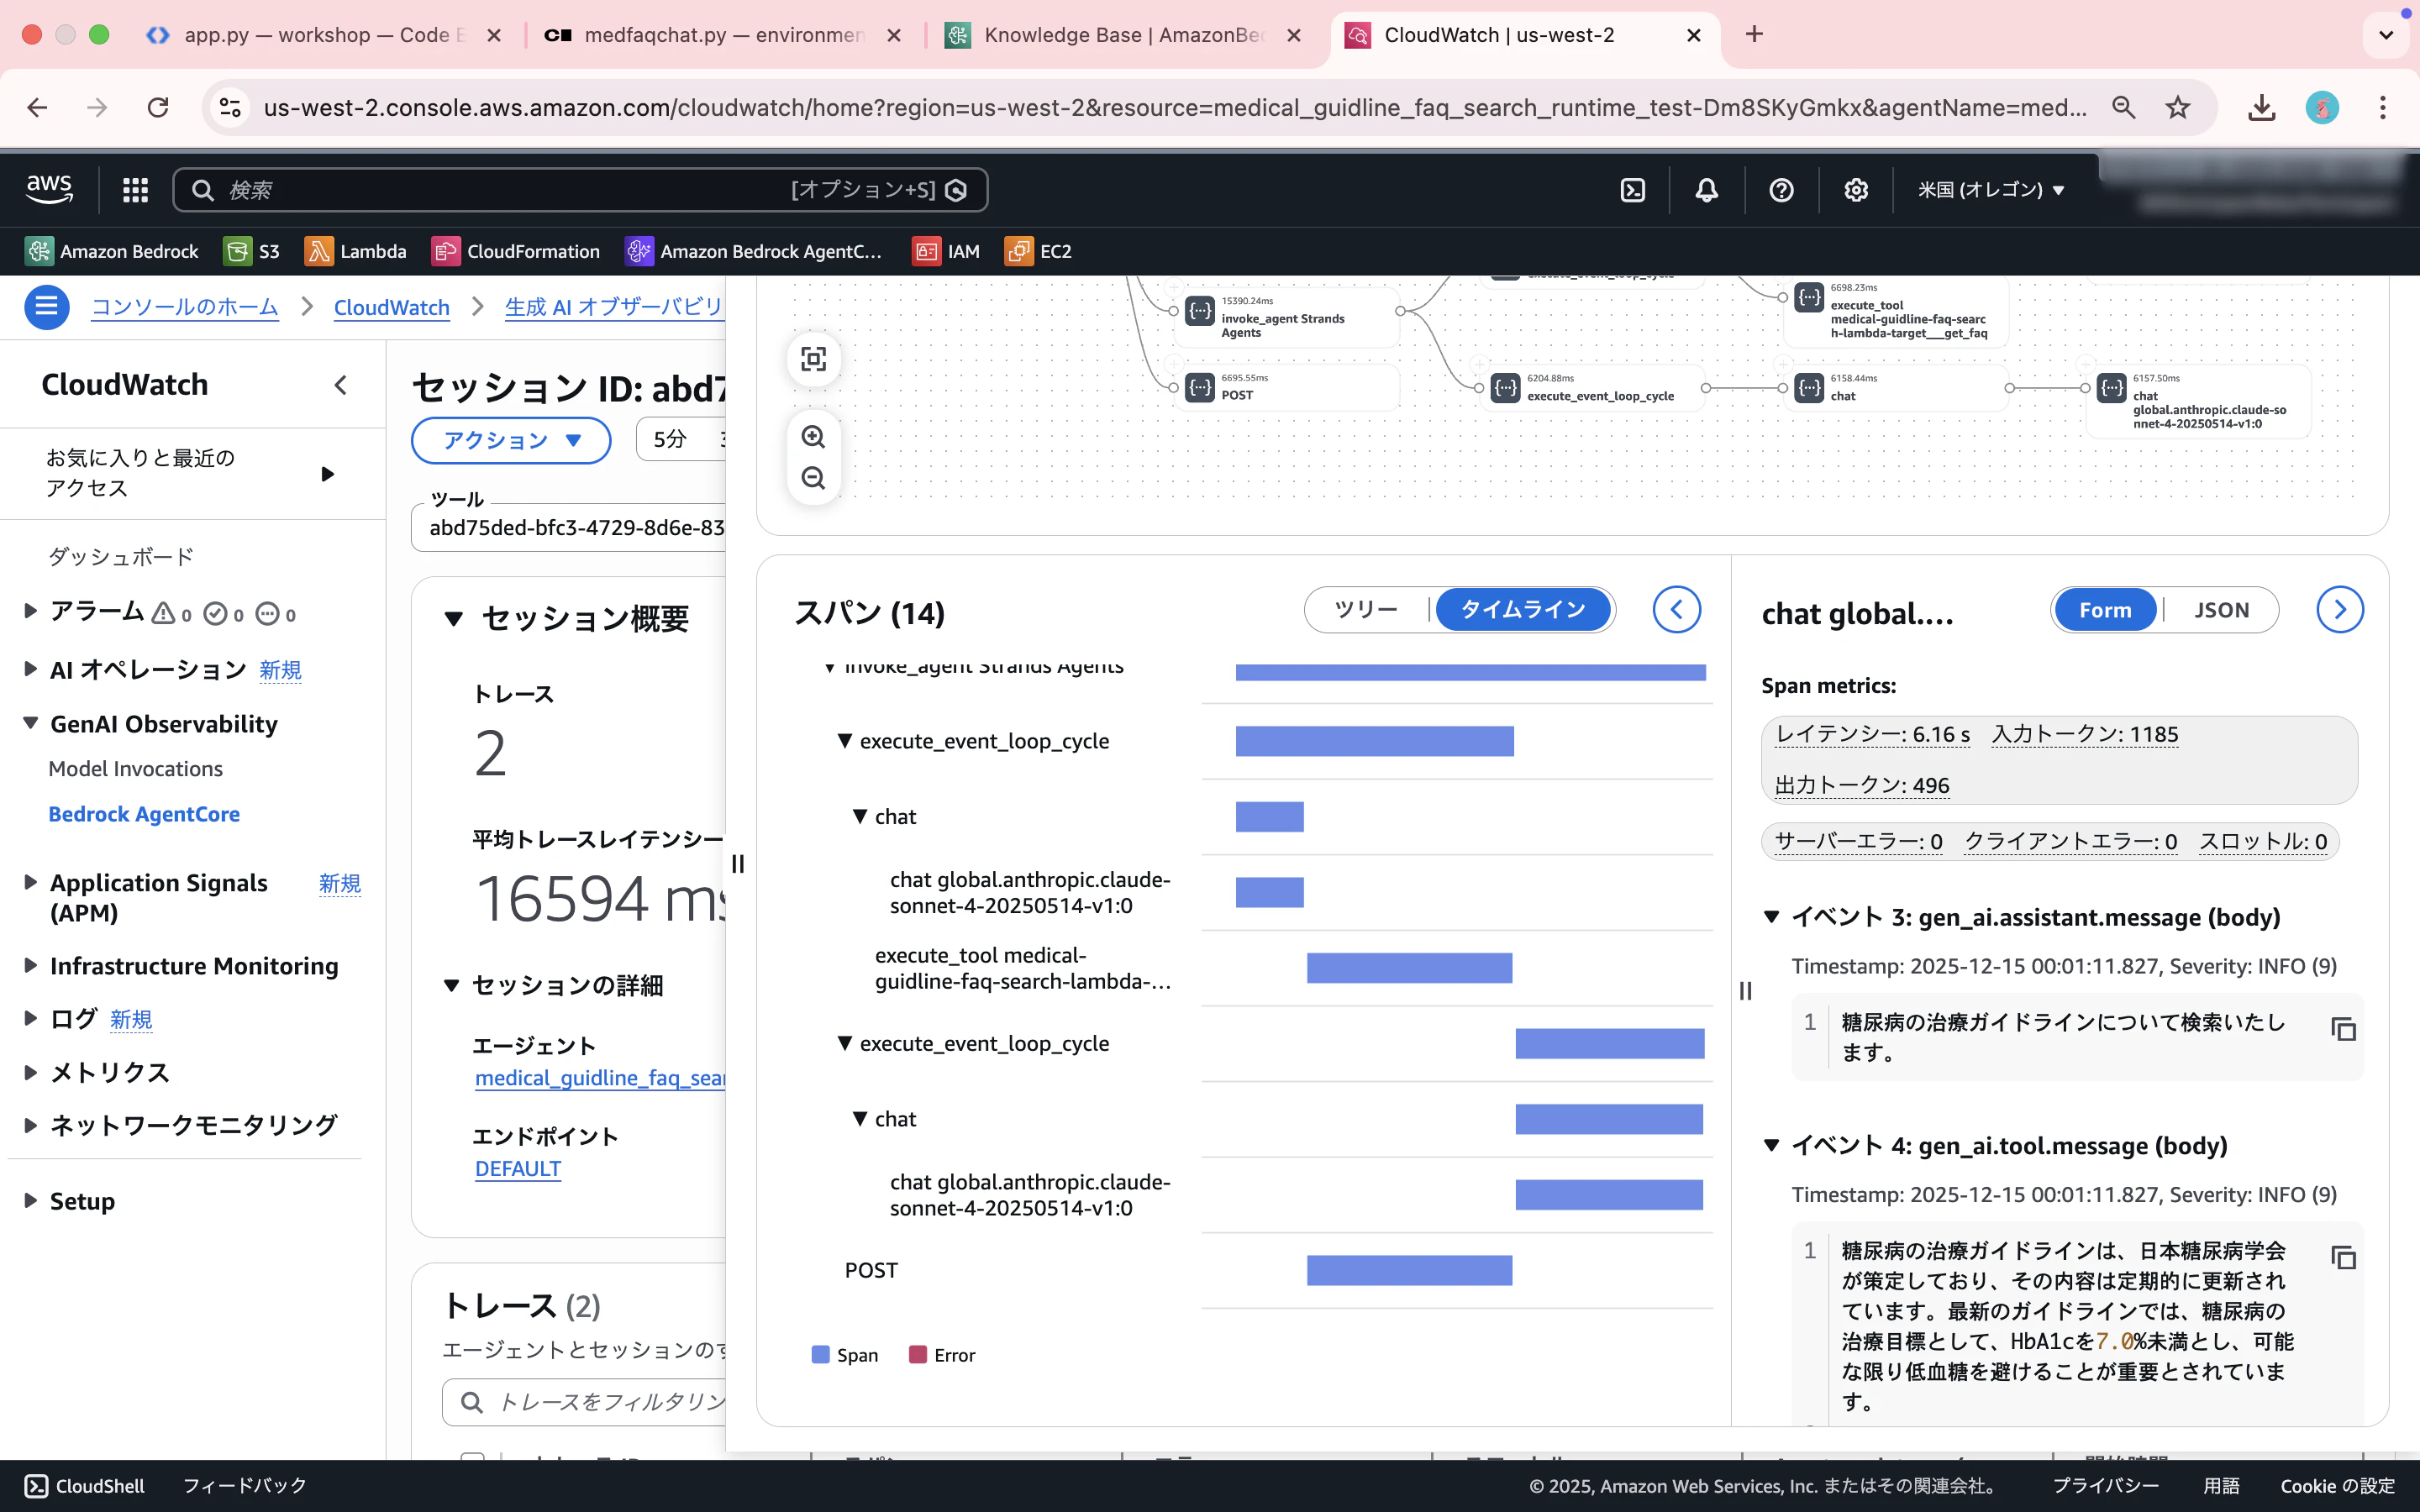The height and width of the screenshot is (1512, 2420).
Task: Switch span view to ツリー
Action: pyautogui.click(x=1366, y=609)
